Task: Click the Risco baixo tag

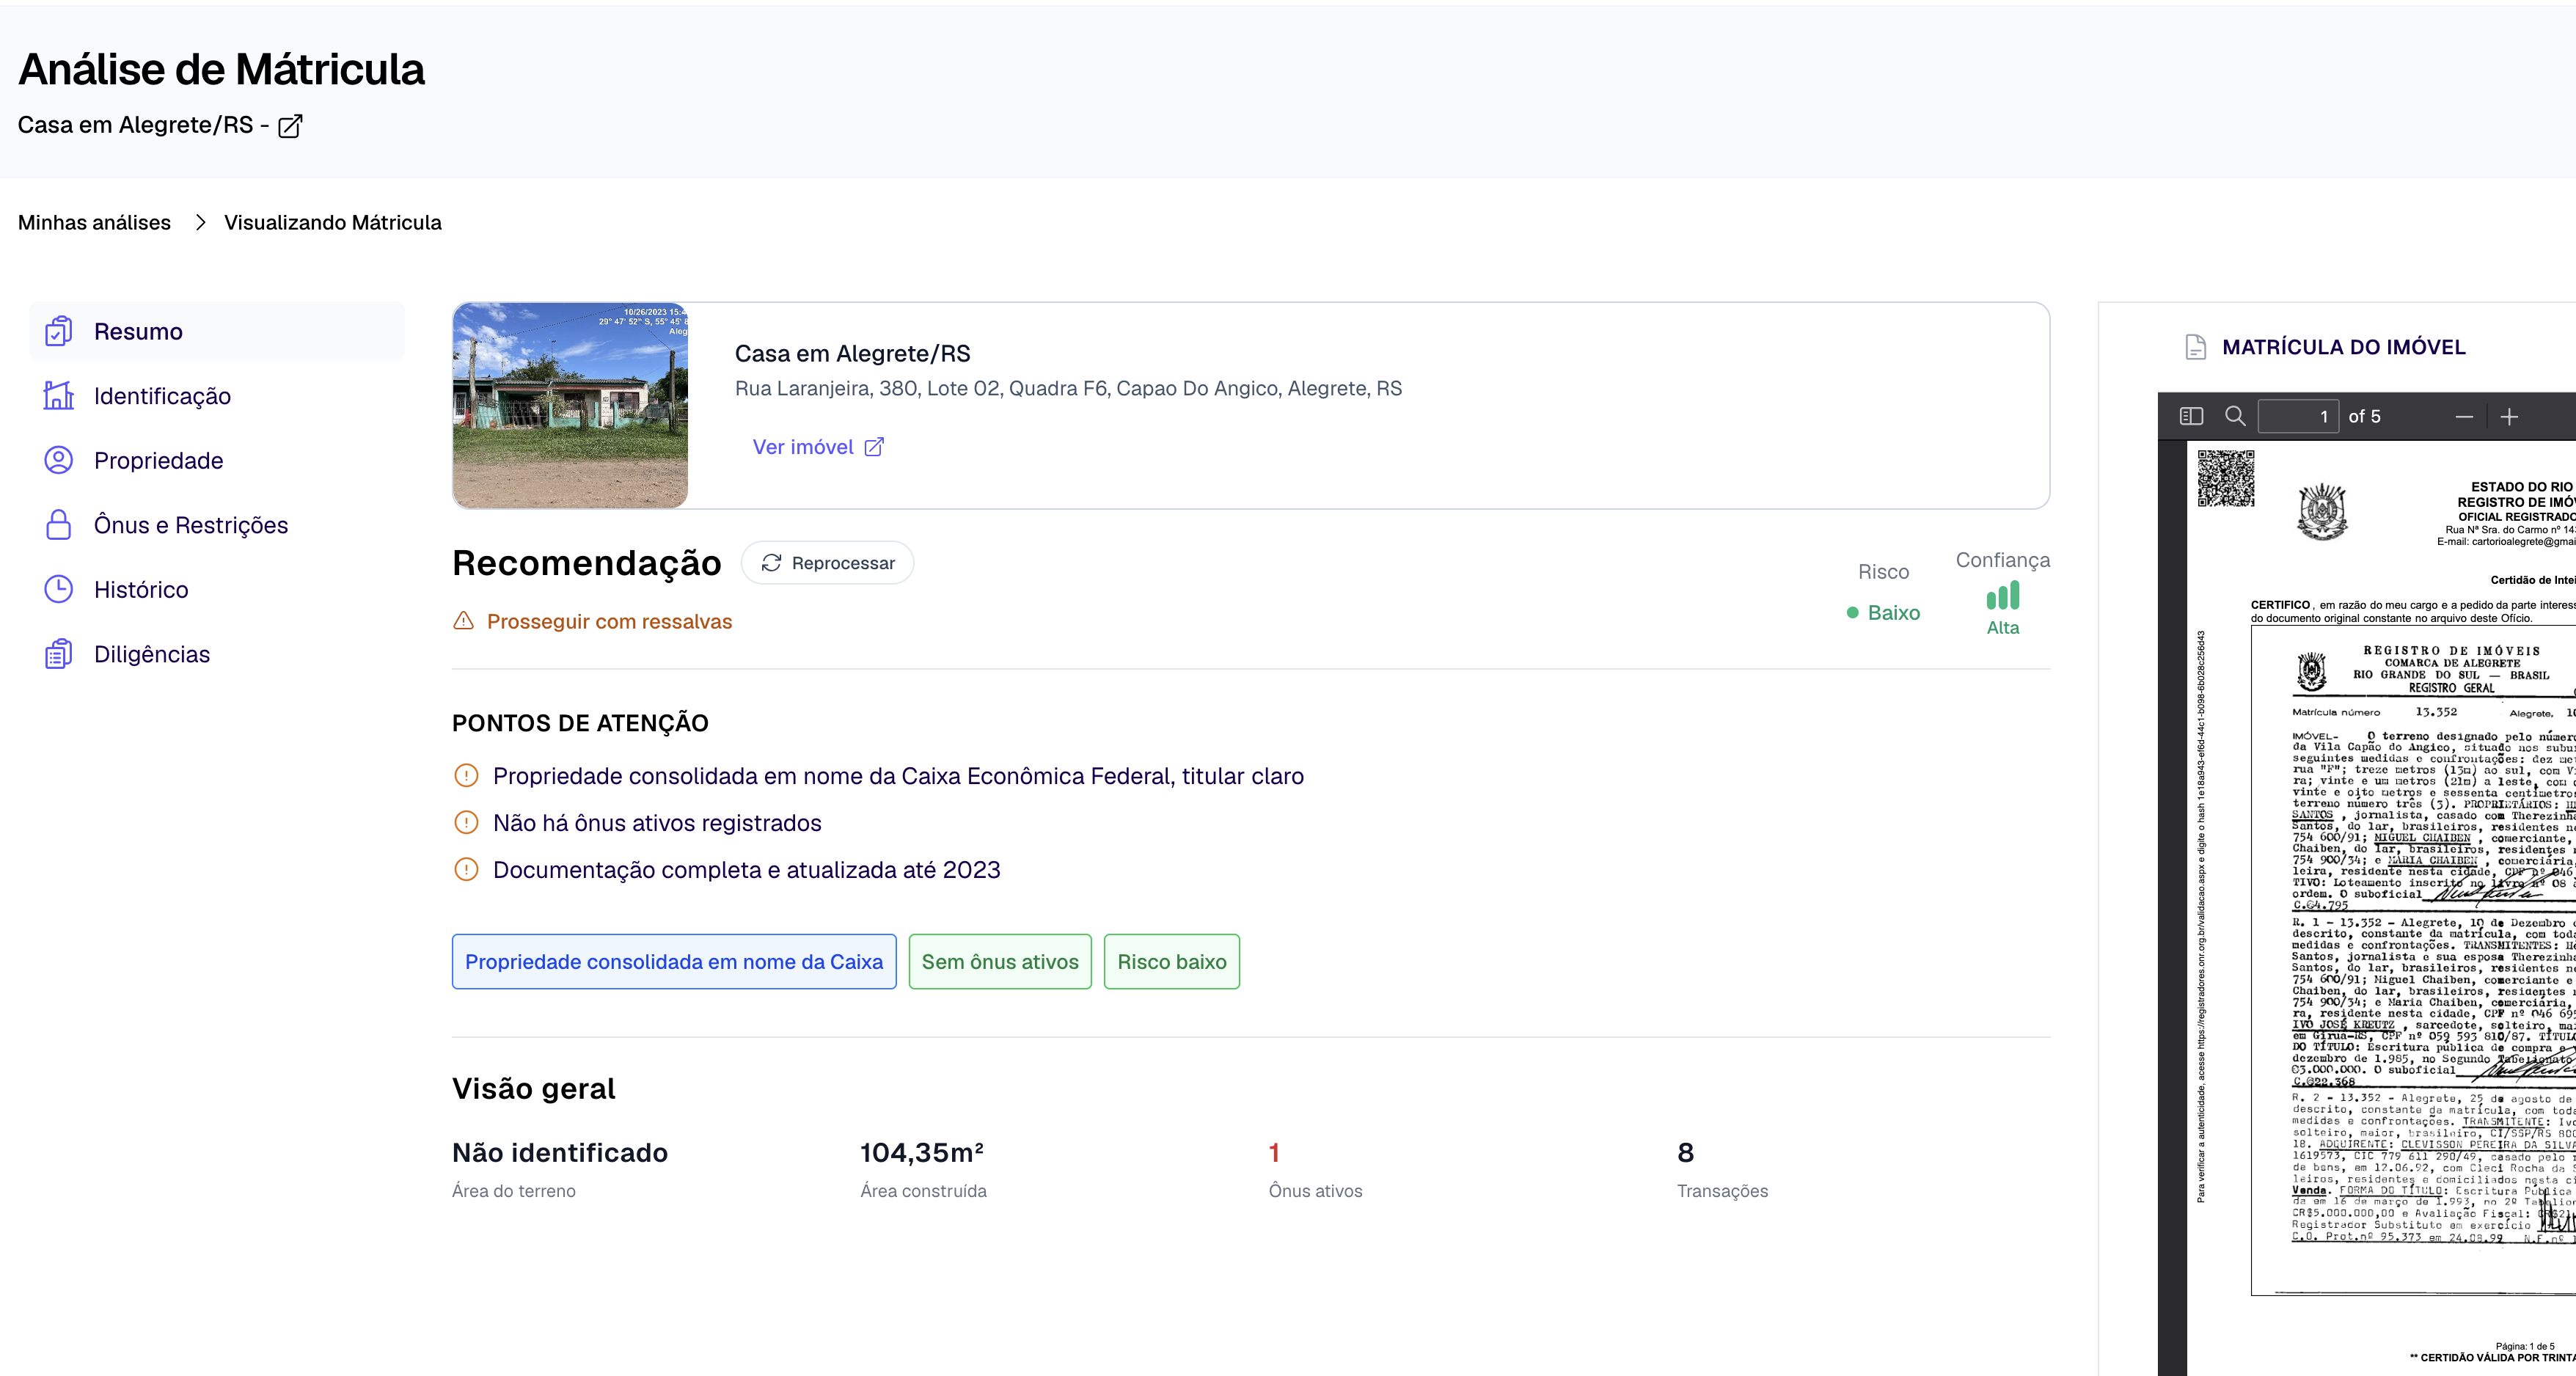Action: tap(1172, 962)
